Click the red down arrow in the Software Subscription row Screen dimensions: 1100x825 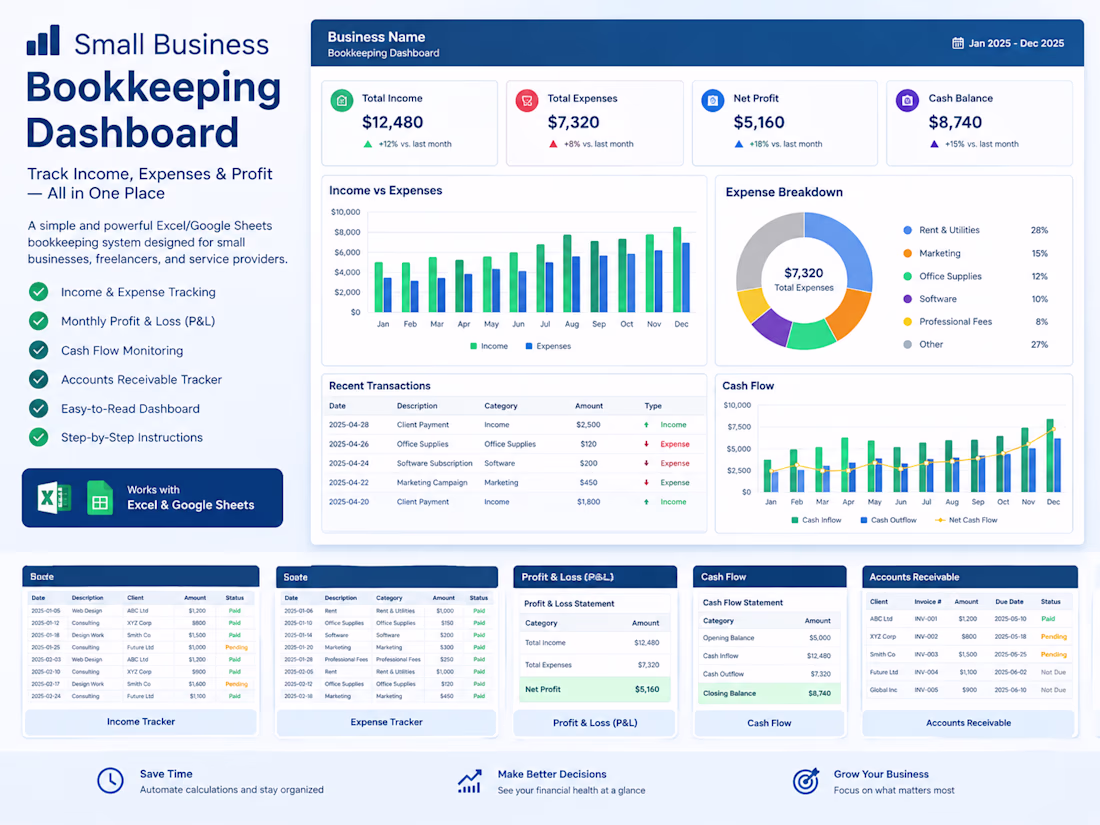pyautogui.click(x=646, y=464)
